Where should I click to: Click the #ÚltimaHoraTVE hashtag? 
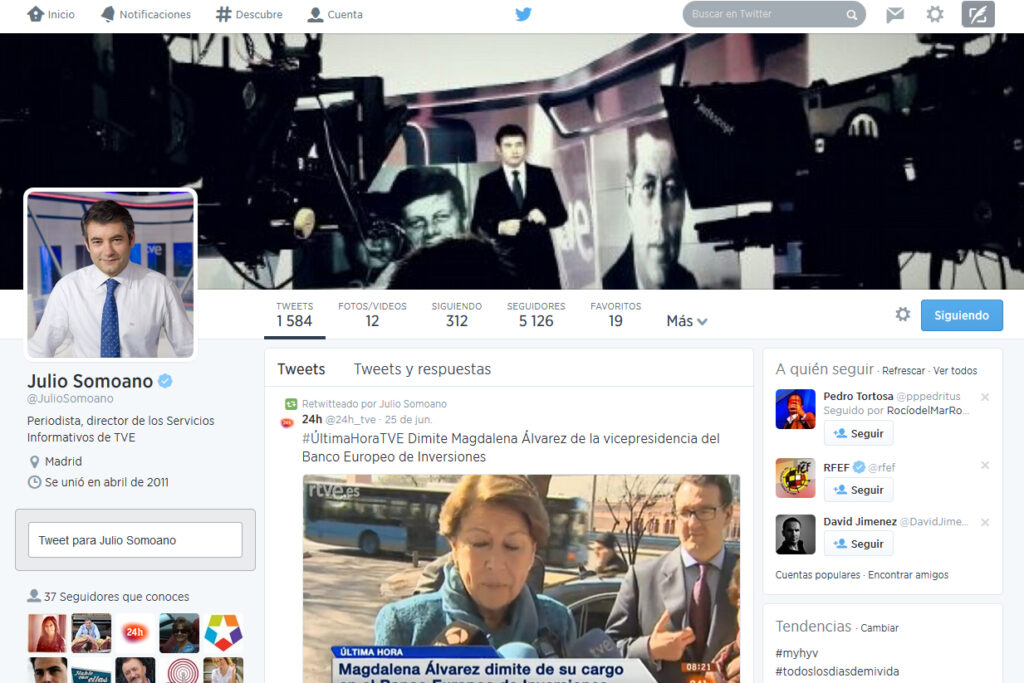(x=353, y=438)
